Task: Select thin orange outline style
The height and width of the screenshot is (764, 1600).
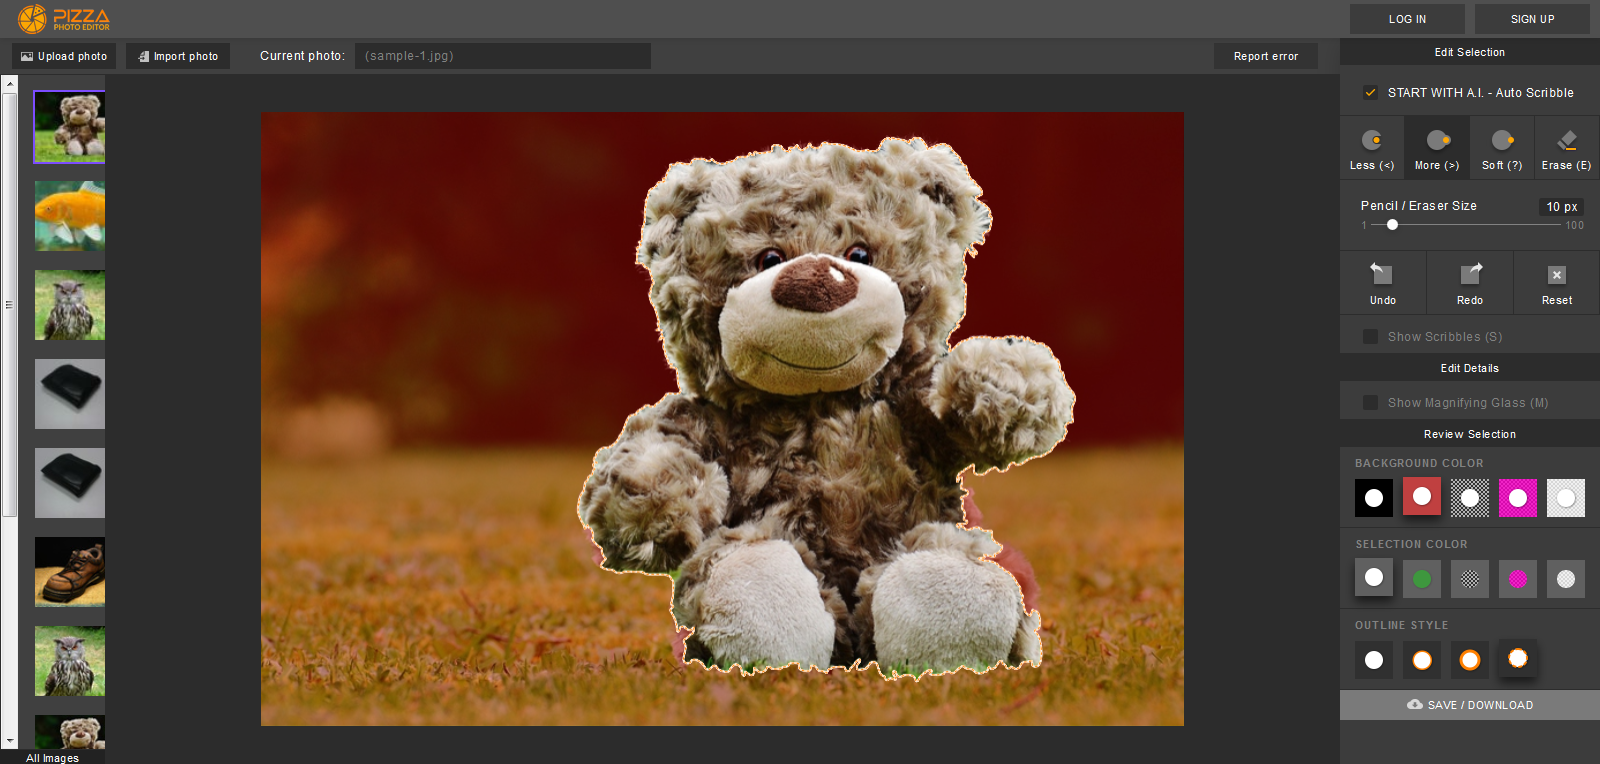Action: tap(1422, 660)
